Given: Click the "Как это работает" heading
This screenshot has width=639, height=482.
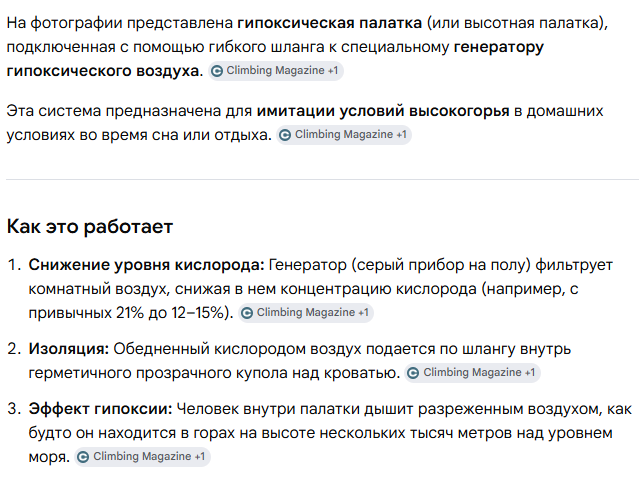Looking at the screenshot, I should click(x=90, y=227).
